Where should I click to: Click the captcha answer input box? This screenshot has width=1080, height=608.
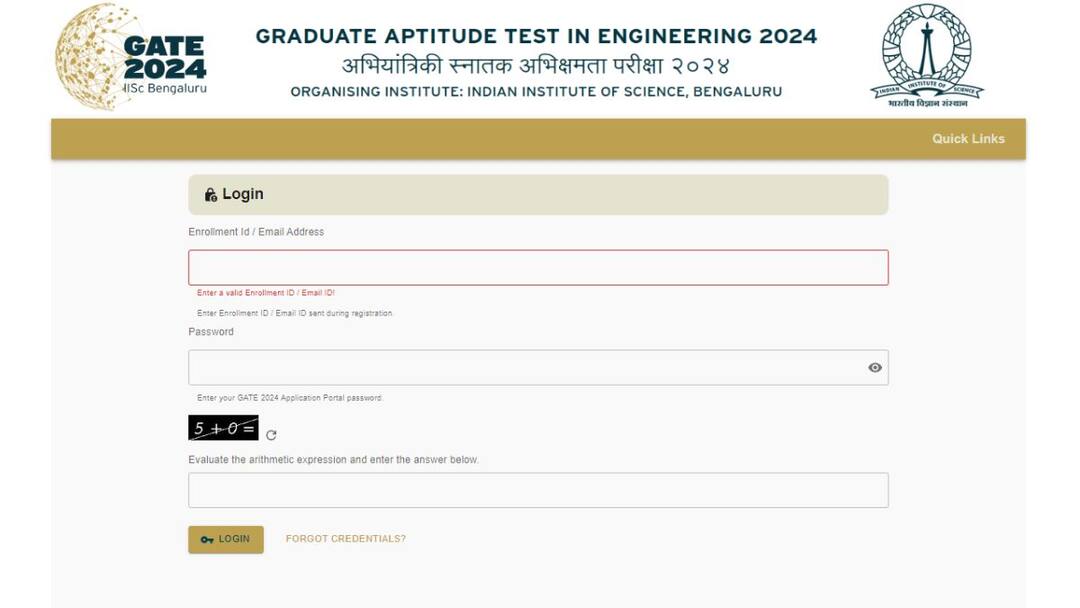(x=538, y=489)
